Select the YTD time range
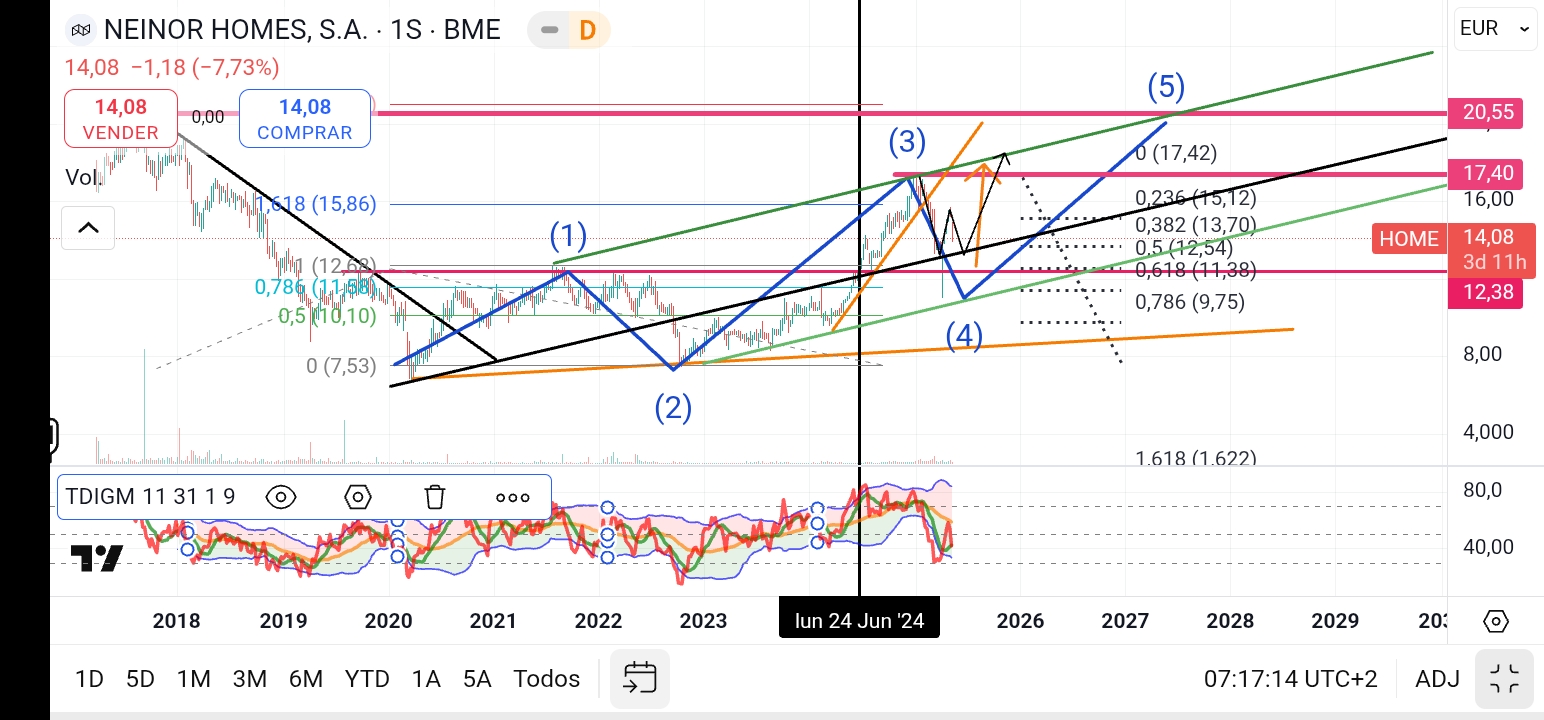The image size is (1544, 720). click(x=367, y=679)
